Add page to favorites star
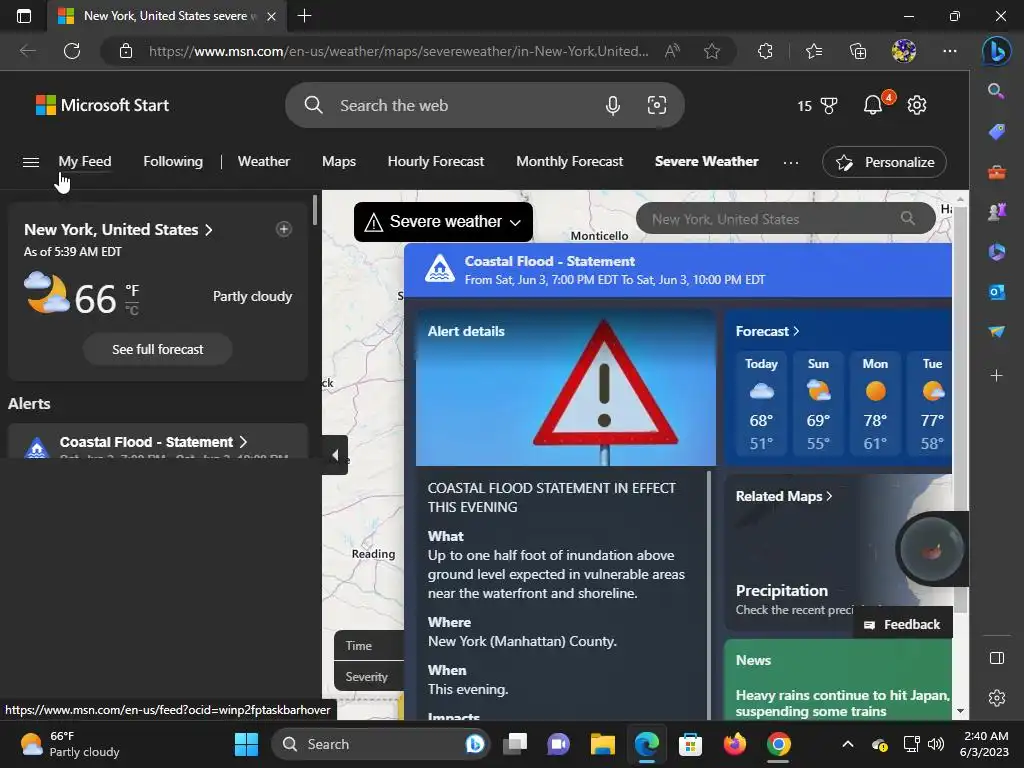This screenshot has width=1024, height=768. [x=712, y=51]
